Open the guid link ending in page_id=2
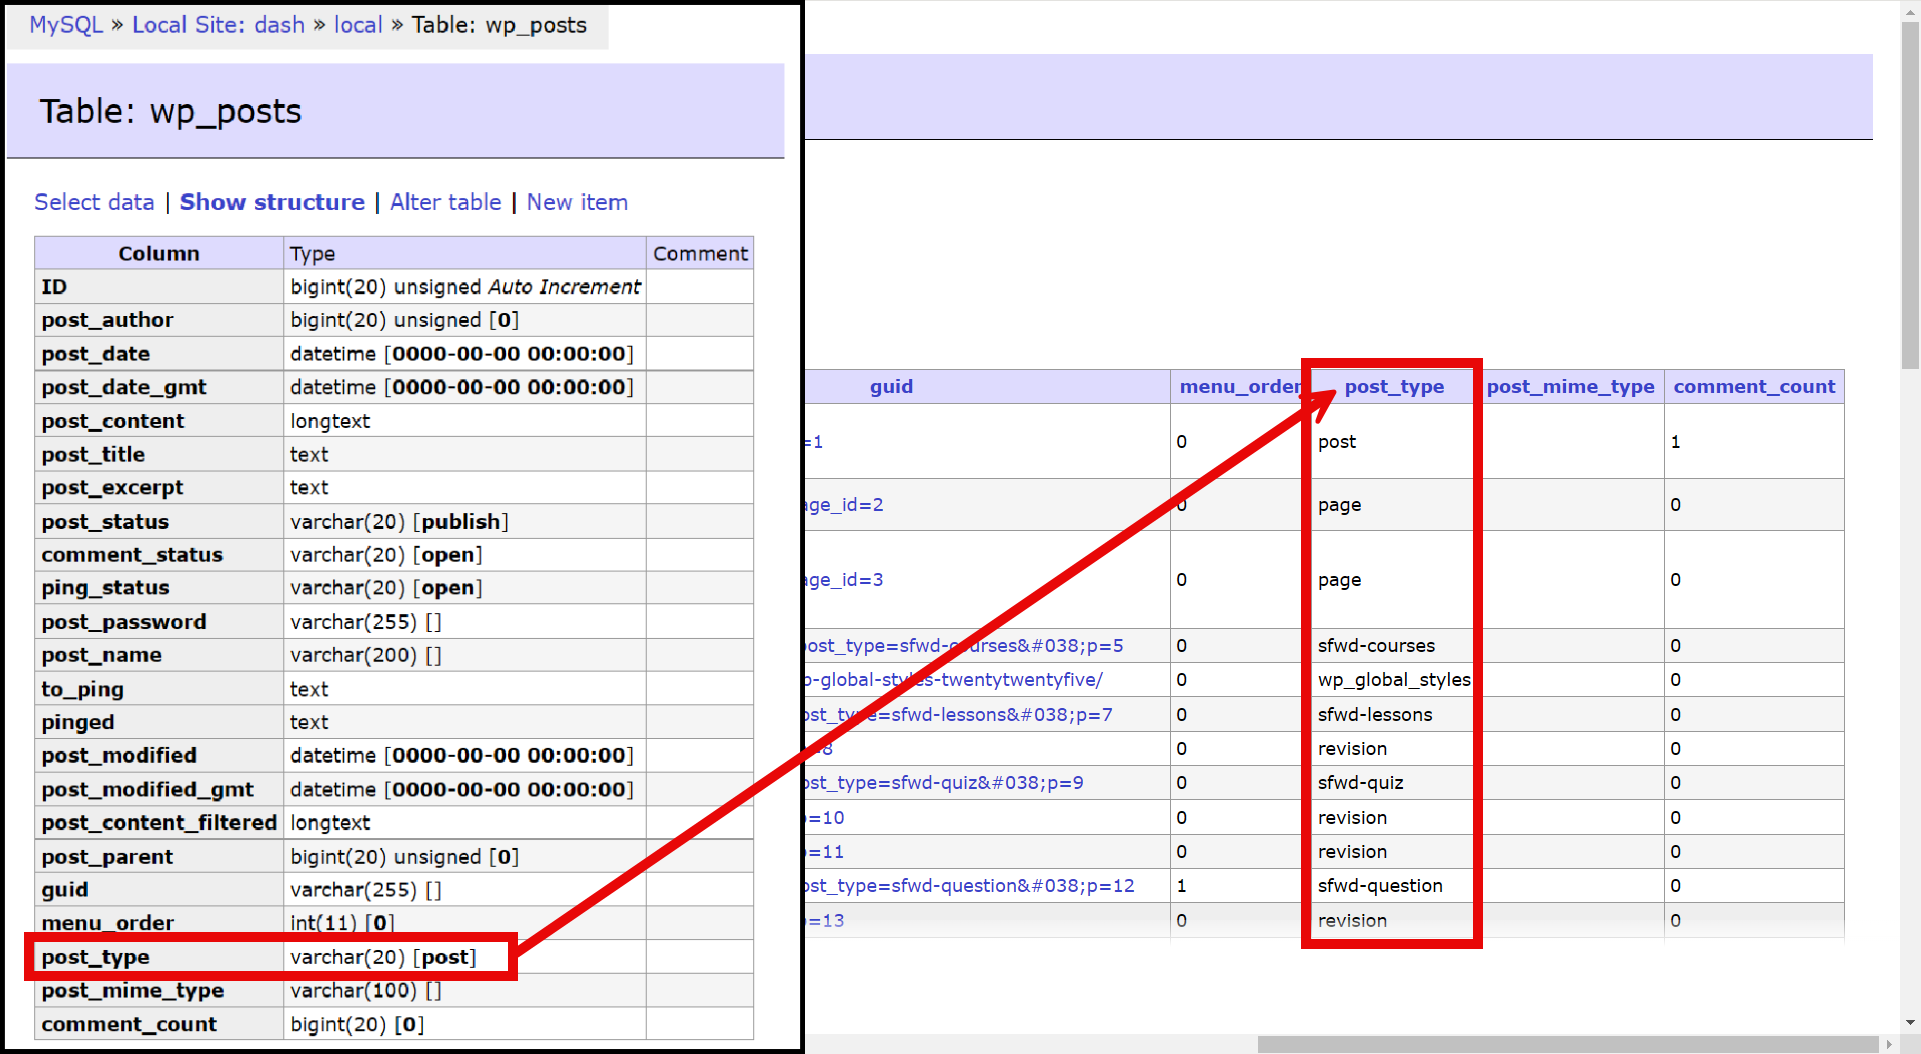The height and width of the screenshot is (1054, 1921). click(x=845, y=505)
